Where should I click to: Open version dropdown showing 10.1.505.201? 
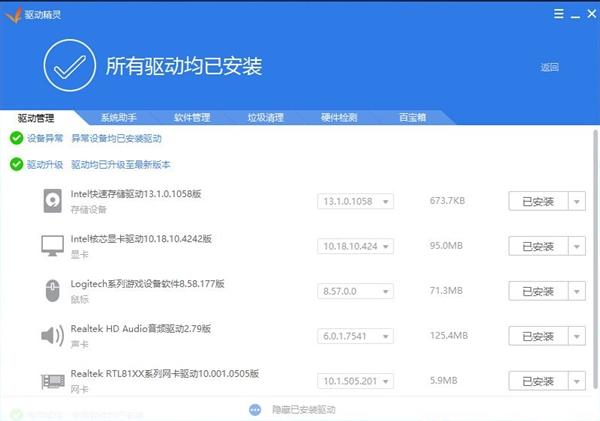[355, 381]
